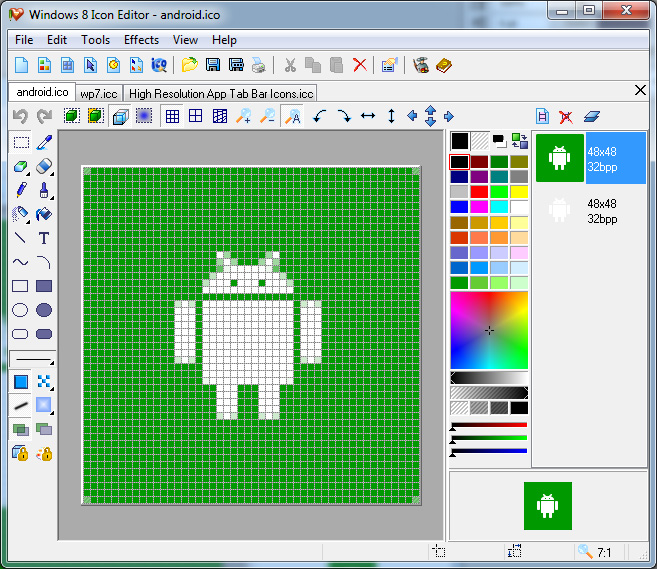Rotate image right with curved arrow
657x569 pixels.
(344, 116)
